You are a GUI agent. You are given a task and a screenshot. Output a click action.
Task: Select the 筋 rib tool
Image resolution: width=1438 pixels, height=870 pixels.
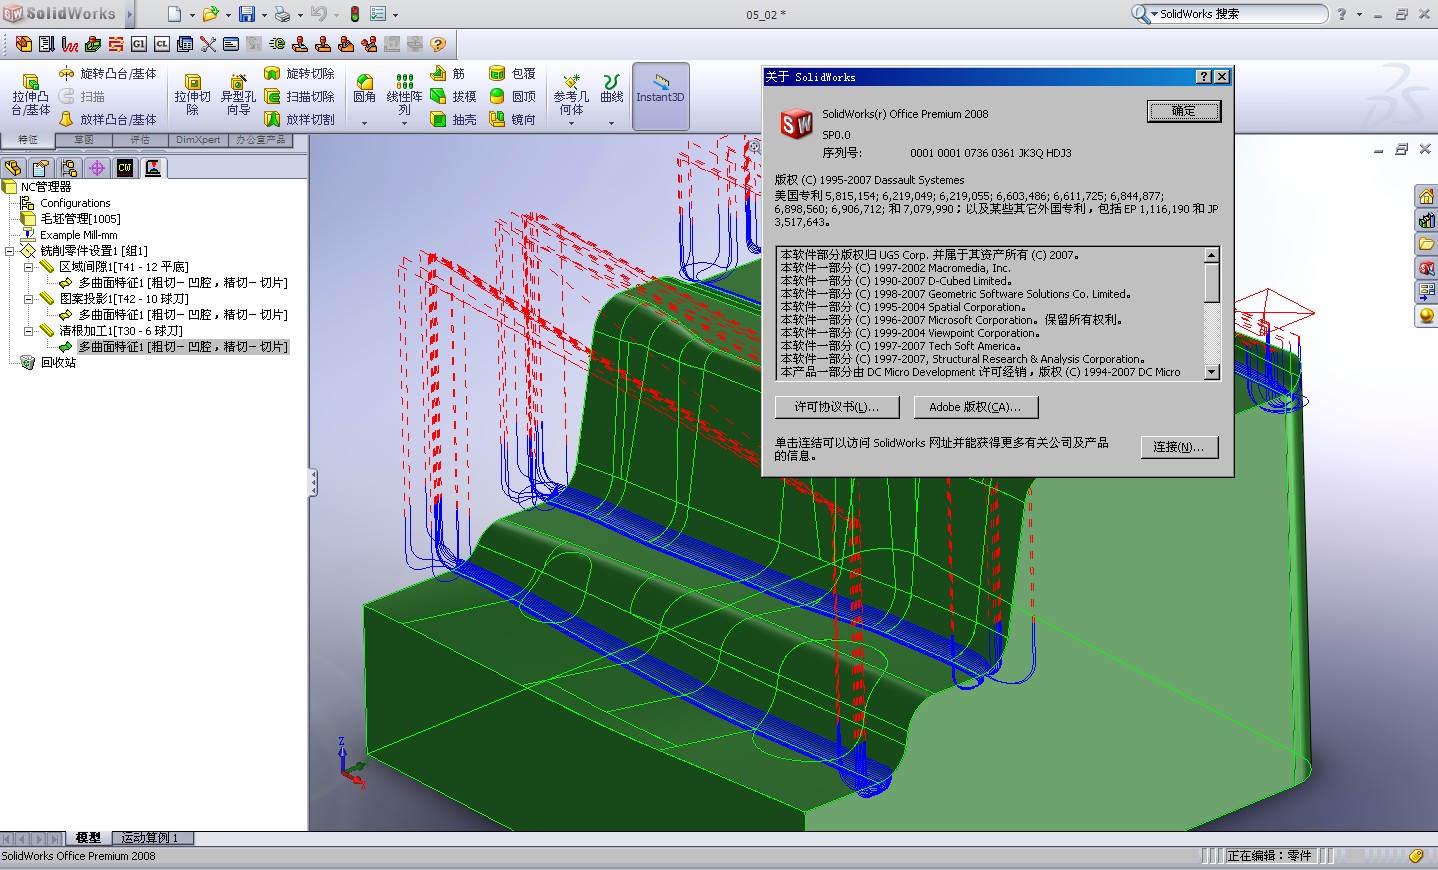448,73
